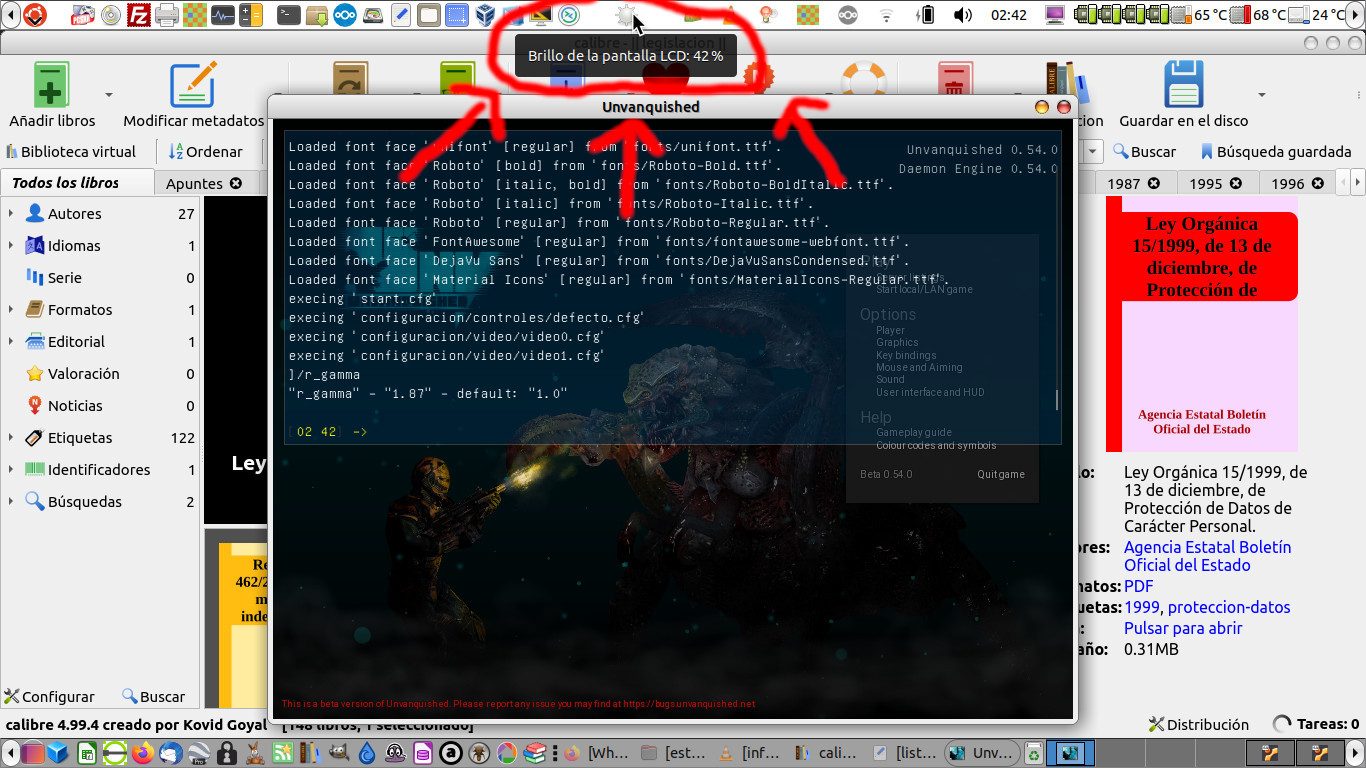Select Graphics in Unvanquished Options
1366x768 pixels.
[x=897, y=342]
